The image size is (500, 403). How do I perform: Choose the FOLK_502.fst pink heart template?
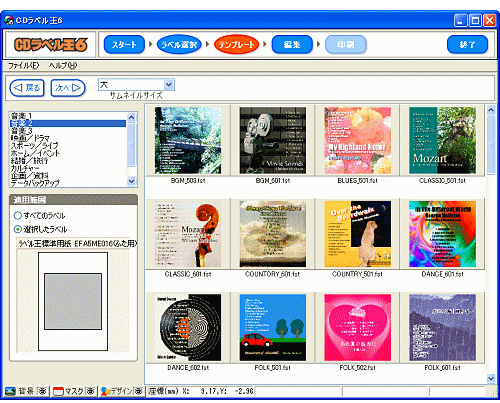coord(358,327)
